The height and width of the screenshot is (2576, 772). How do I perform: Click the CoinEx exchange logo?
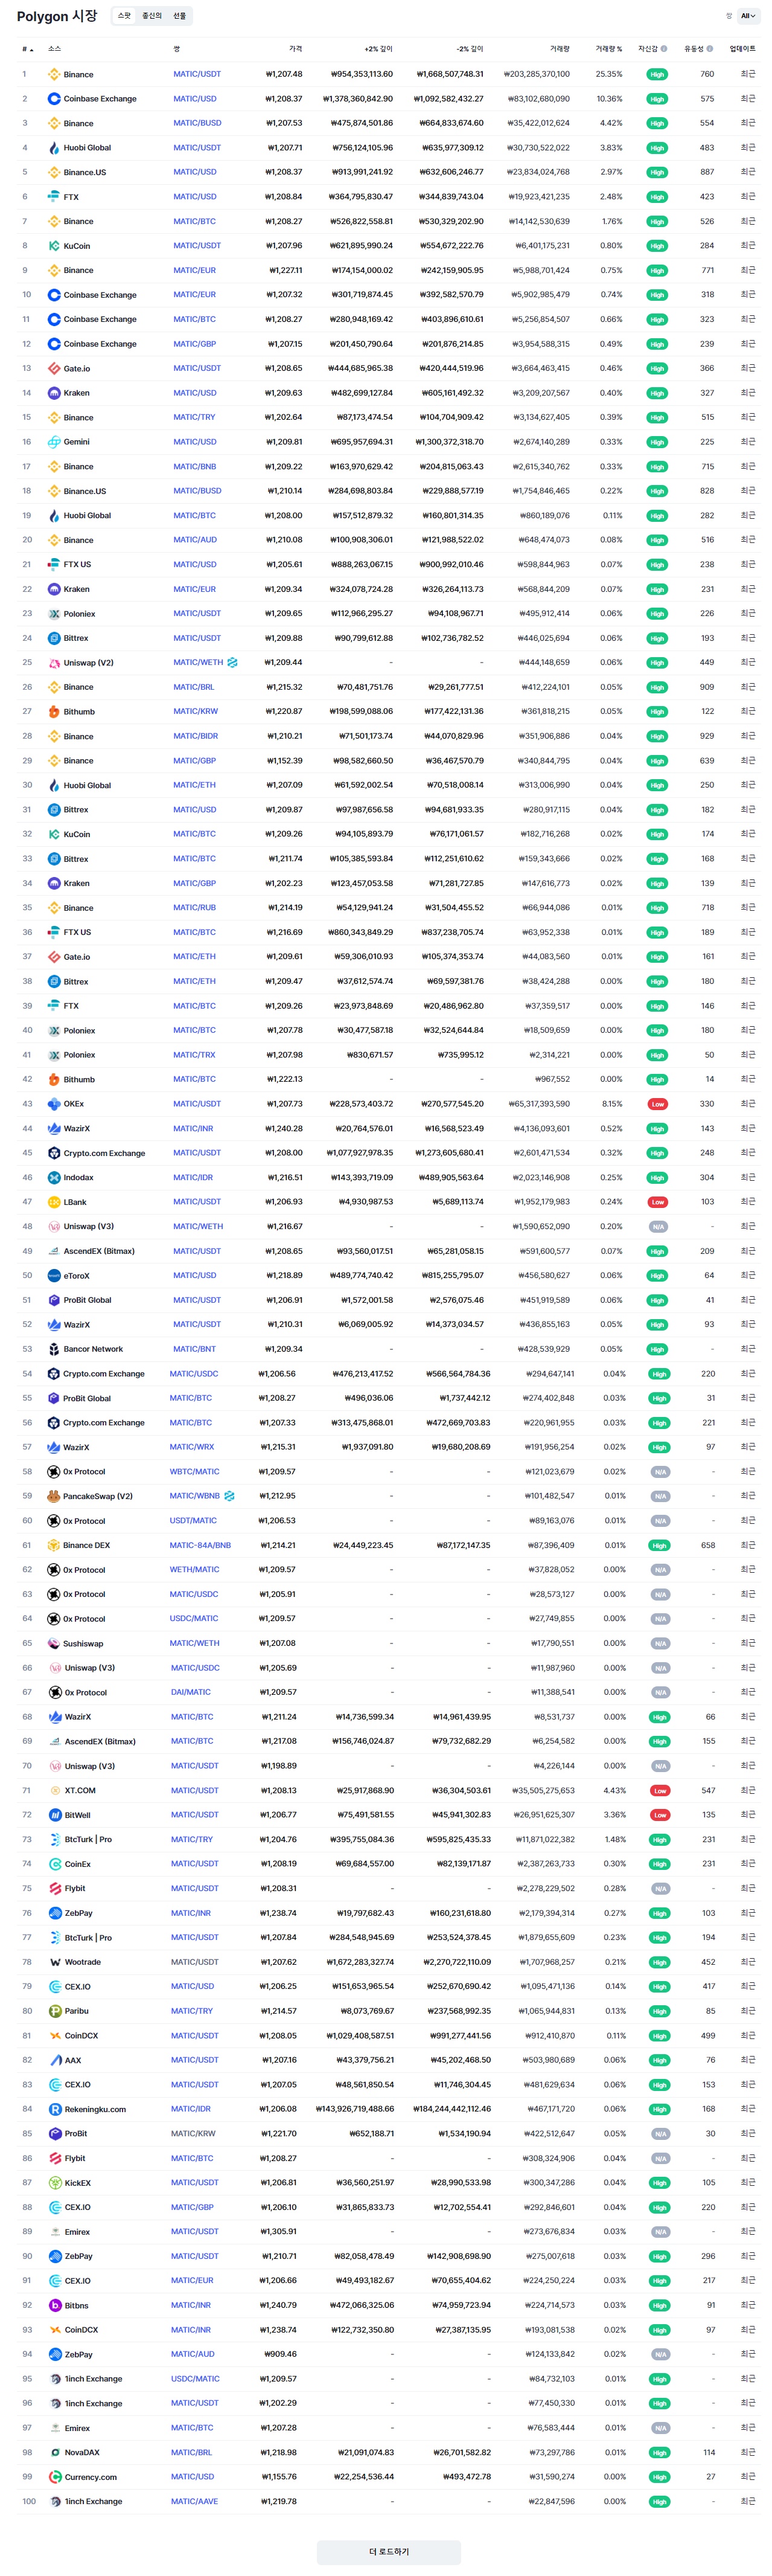tap(55, 1864)
